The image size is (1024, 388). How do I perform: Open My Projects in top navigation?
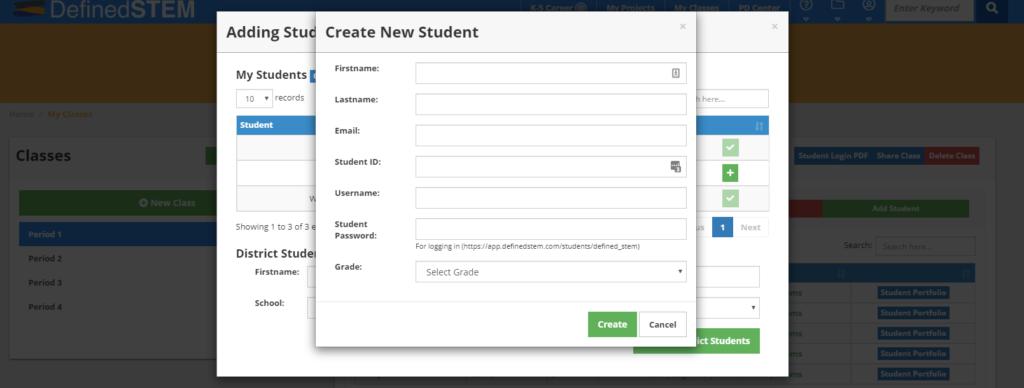click(x=630, y=8)
